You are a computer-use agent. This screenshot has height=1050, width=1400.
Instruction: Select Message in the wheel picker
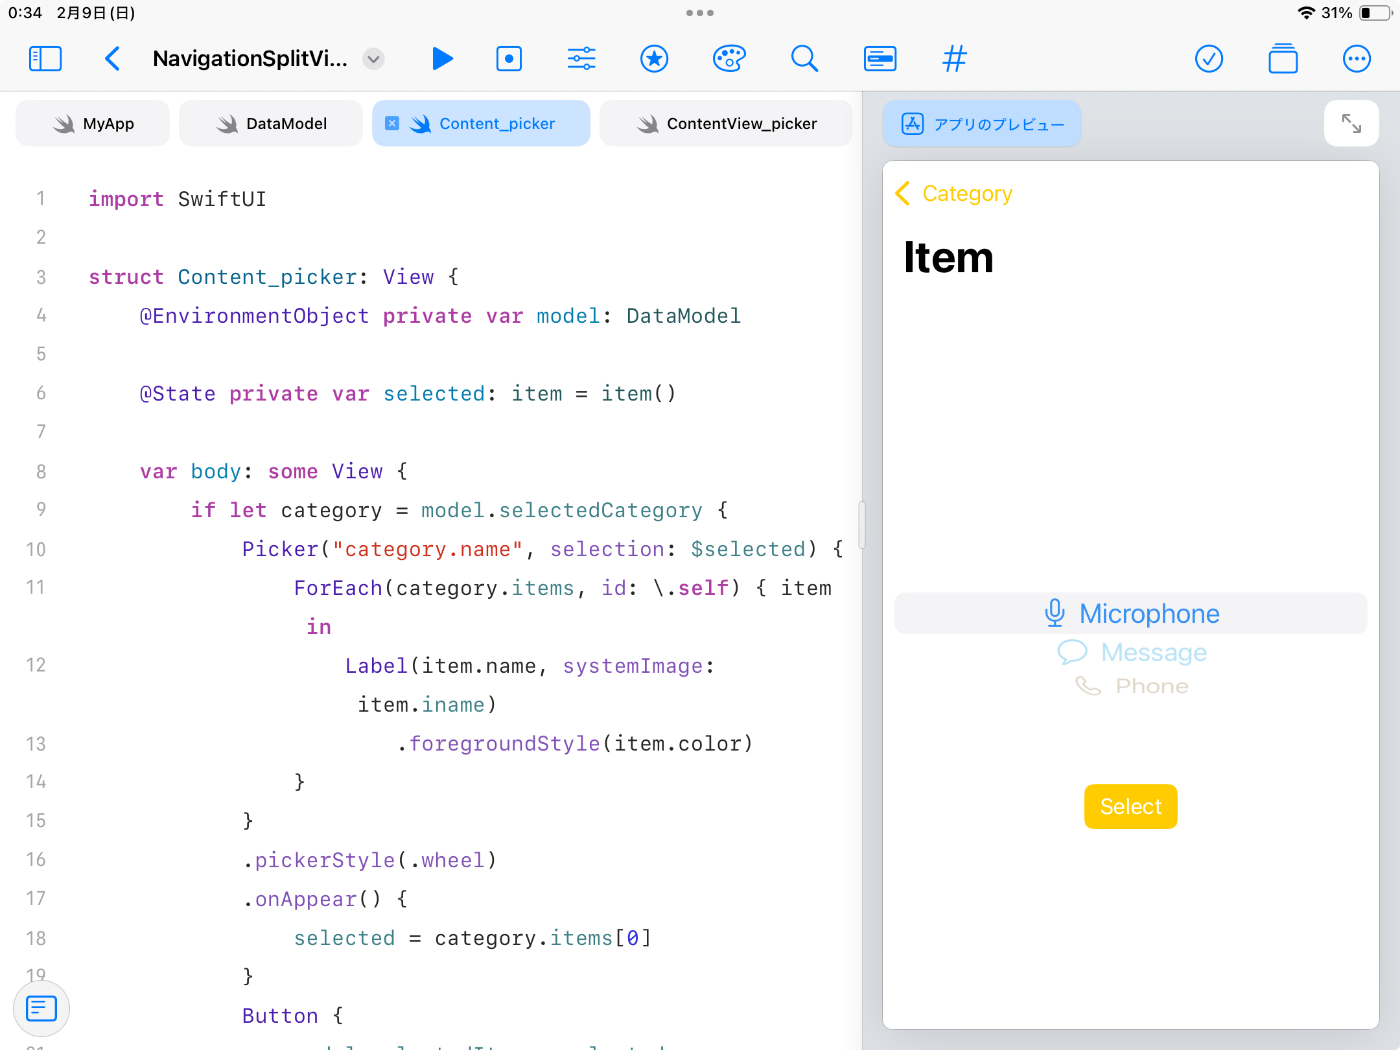[x=1132, y=652]
